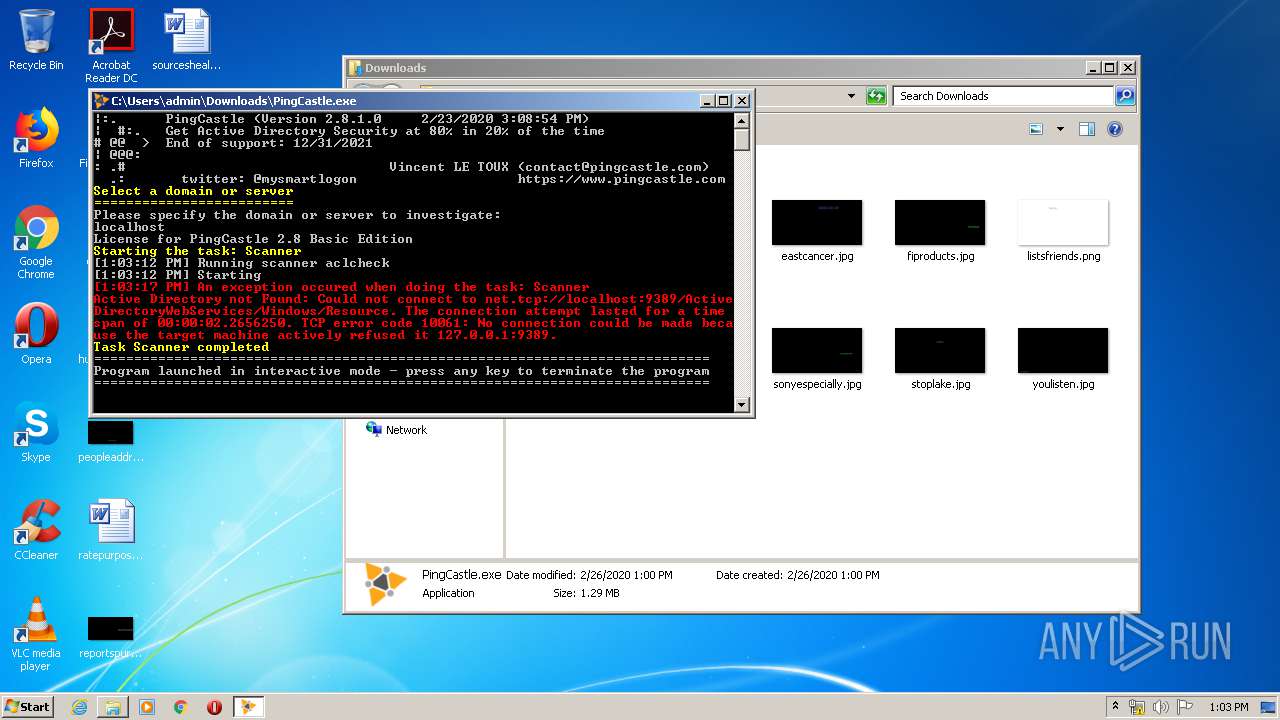Open Google Chrome desktop shortcut
Screen dimensions: 1280x720
pyautogui.click(x=36, y=242)
